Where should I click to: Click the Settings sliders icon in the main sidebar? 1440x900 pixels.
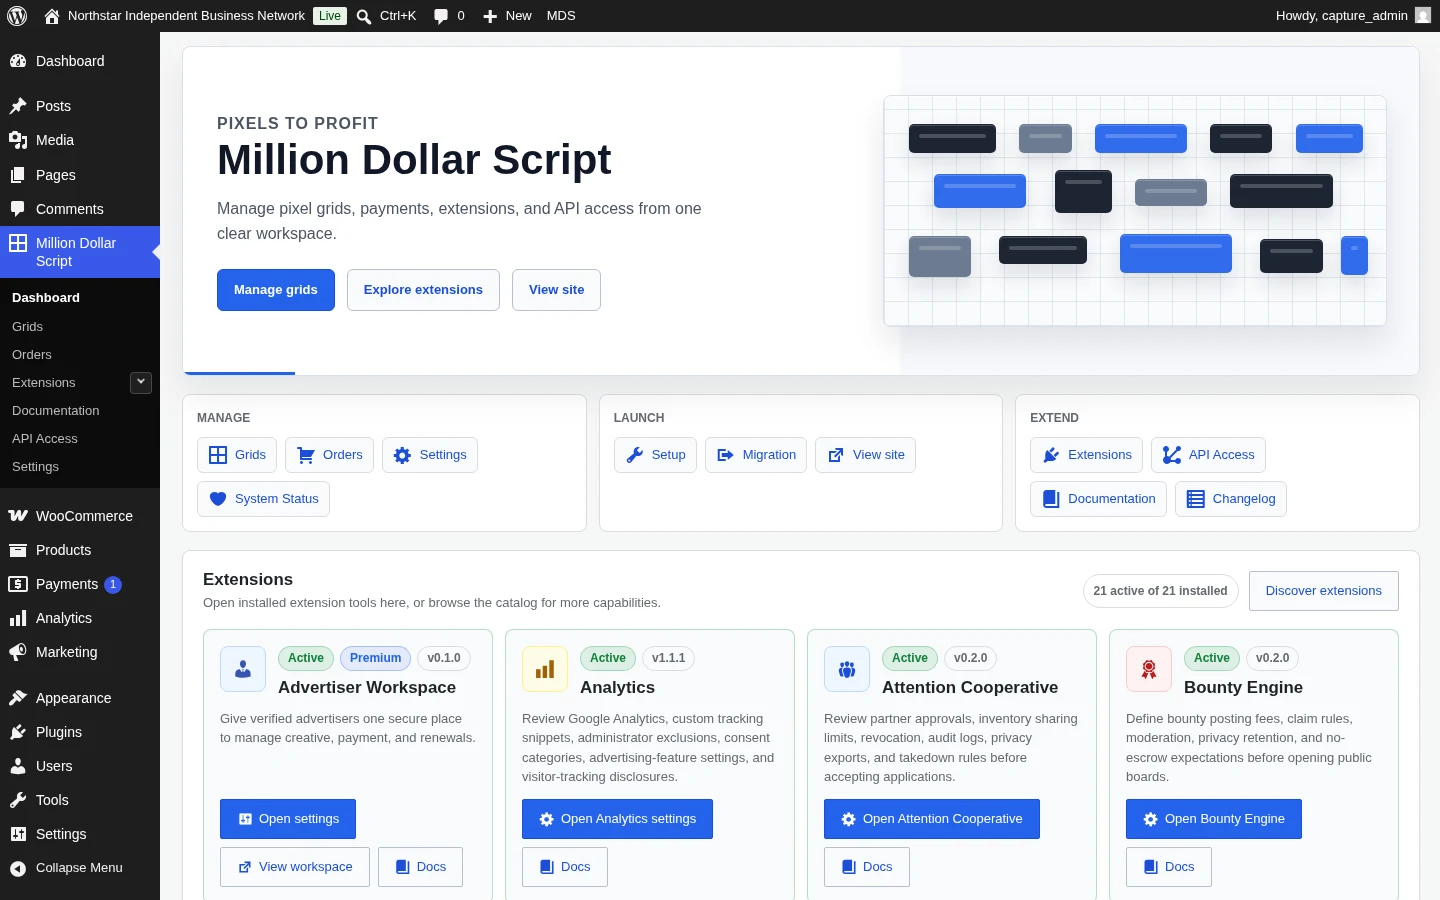[x=18, y=834]
